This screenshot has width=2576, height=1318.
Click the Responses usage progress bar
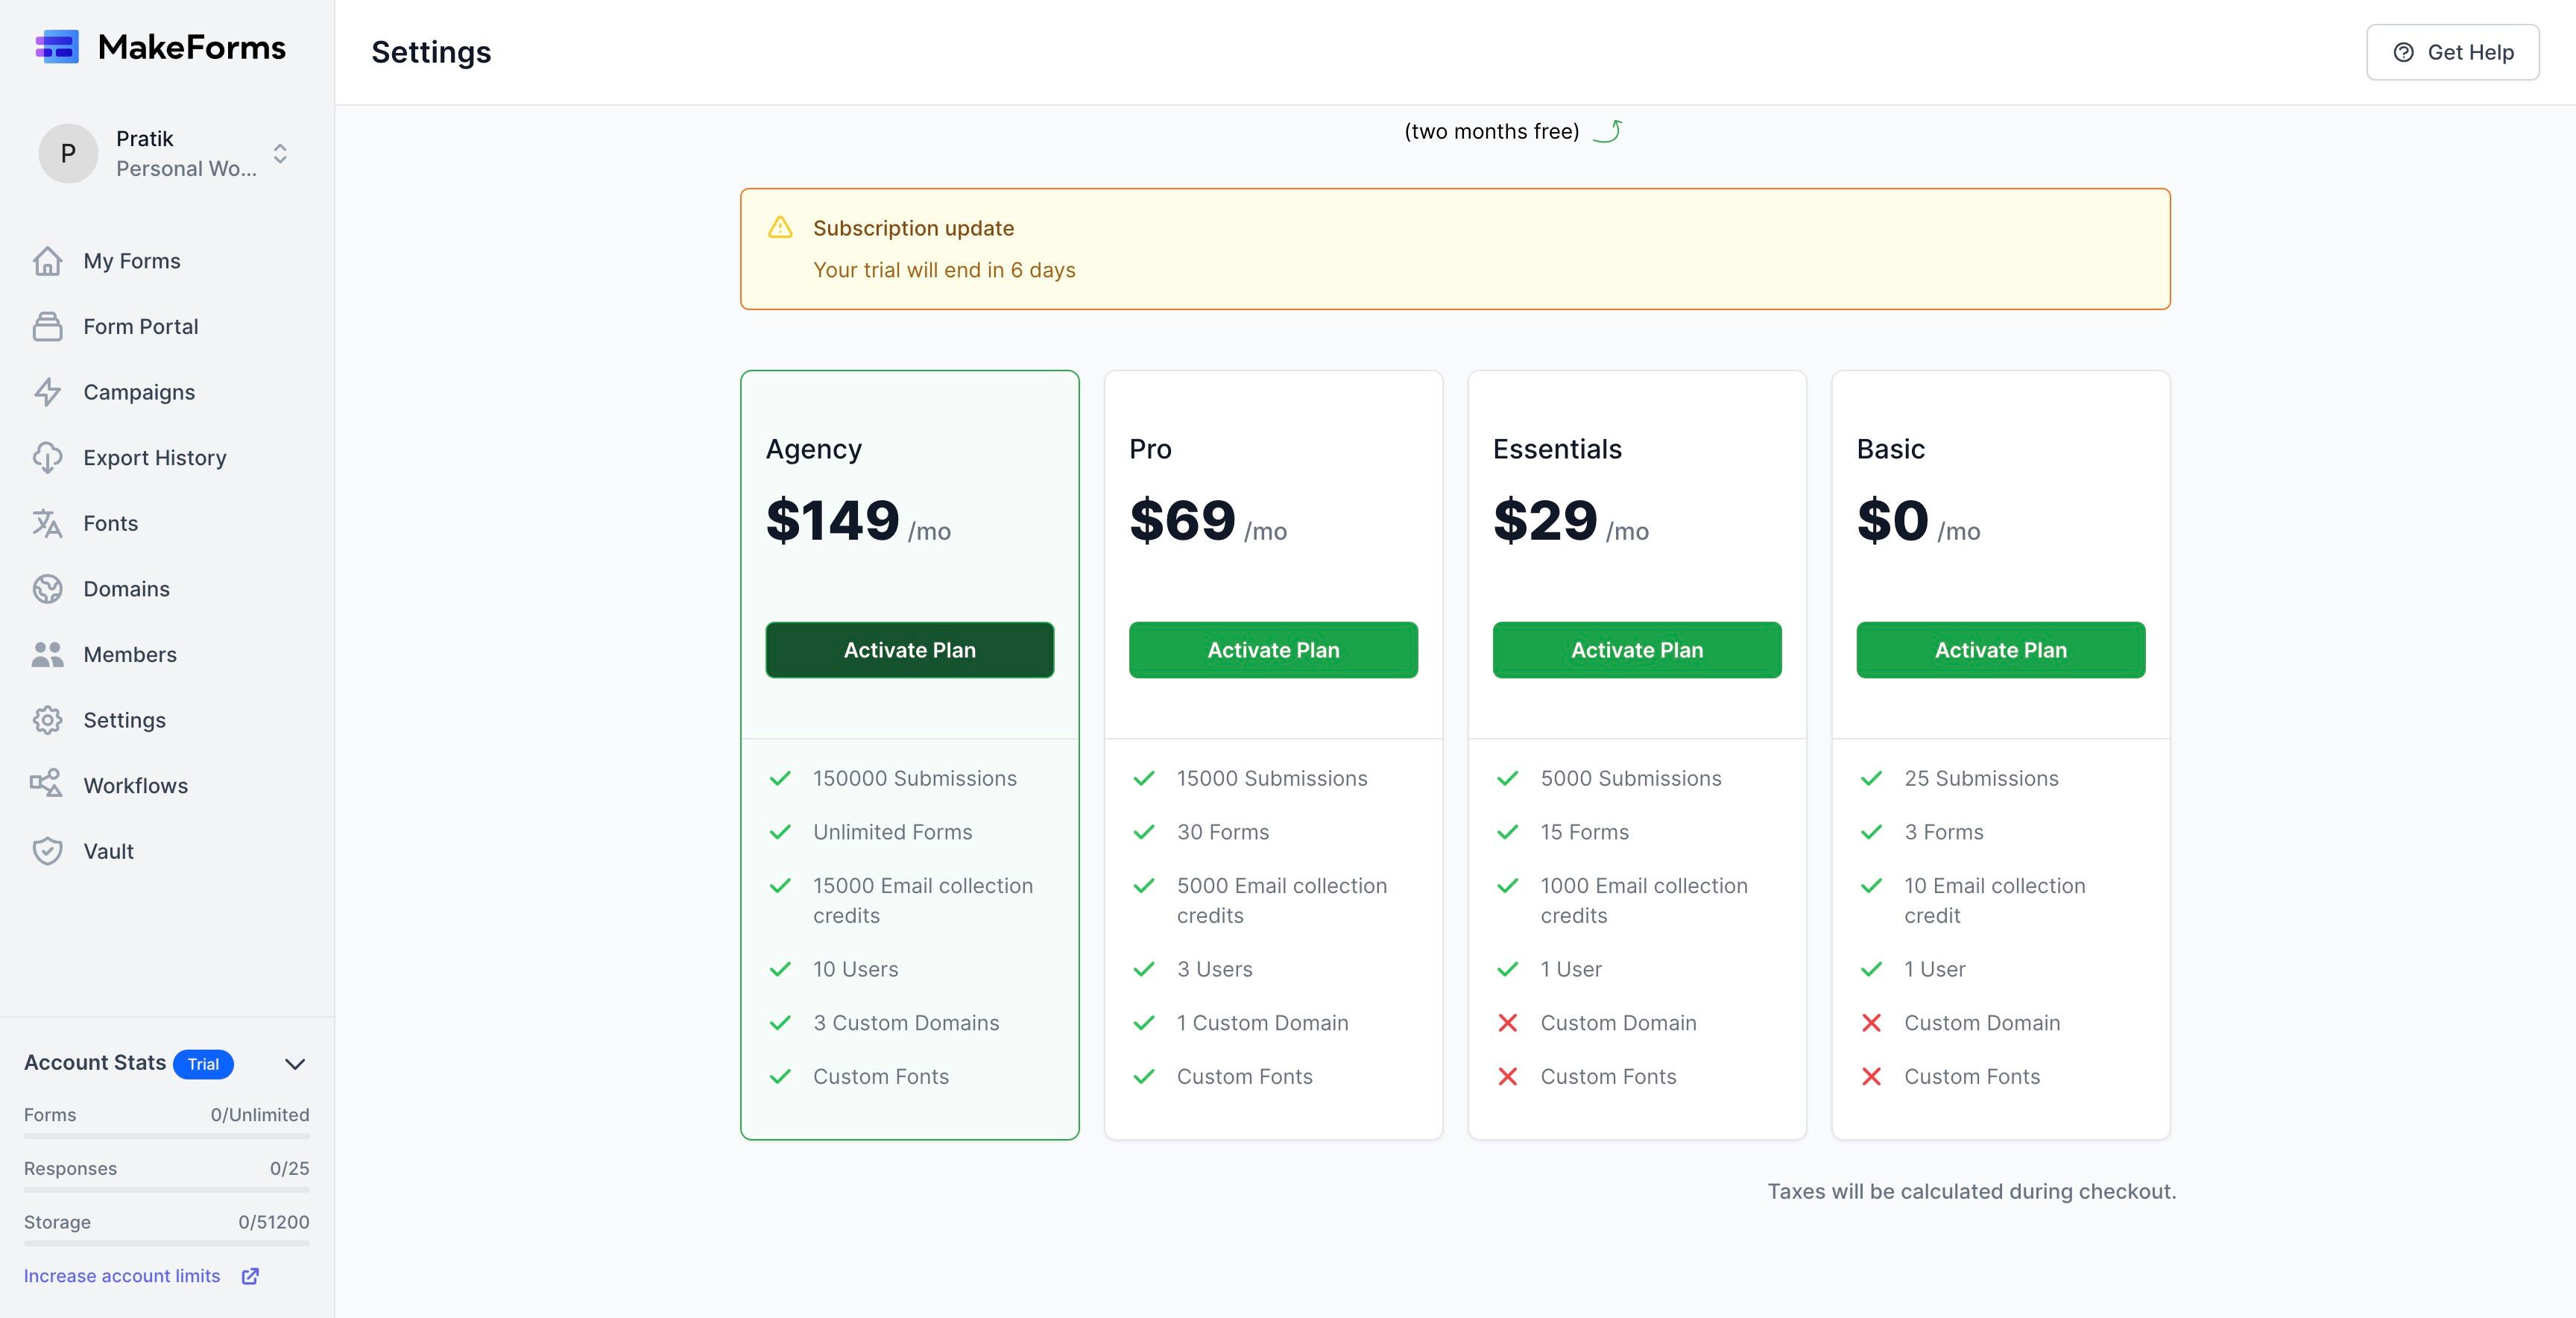[166, 1191]
